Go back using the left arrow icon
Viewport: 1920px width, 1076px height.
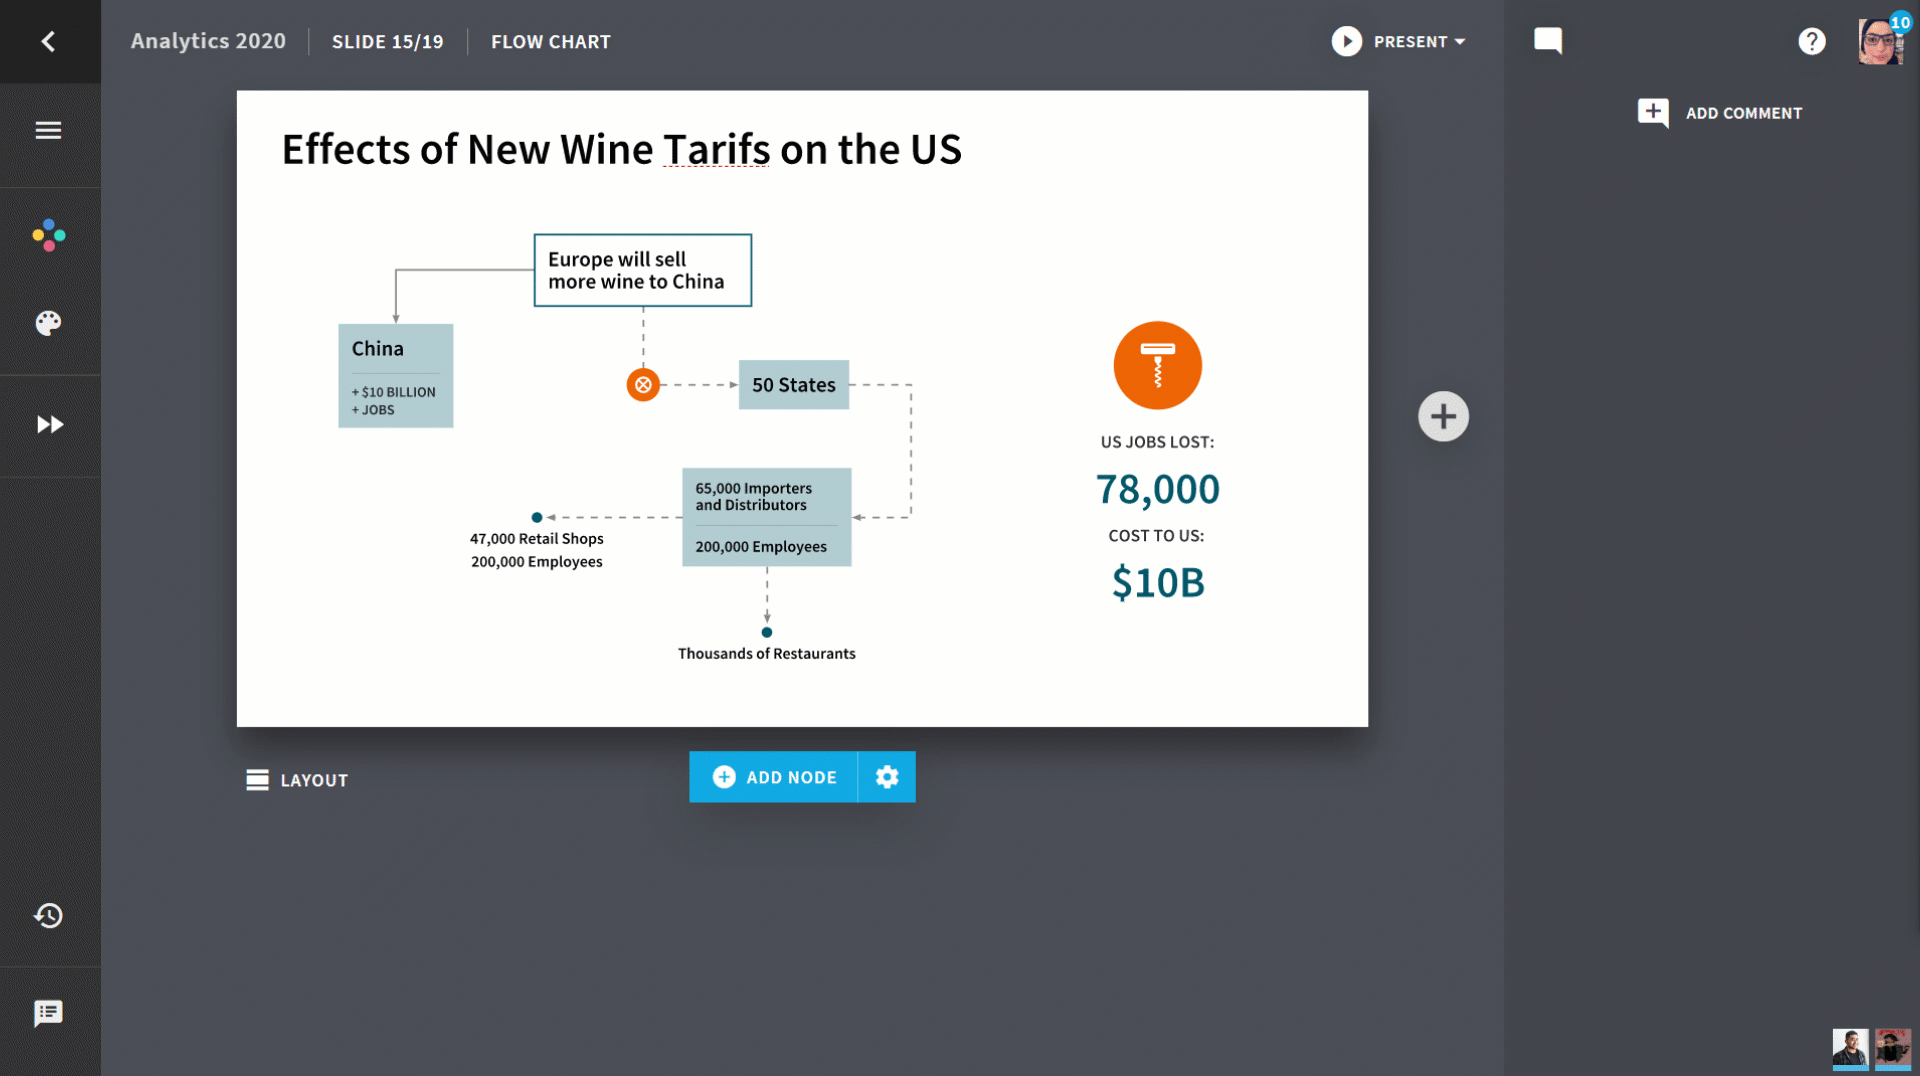(x=48, y=41)
